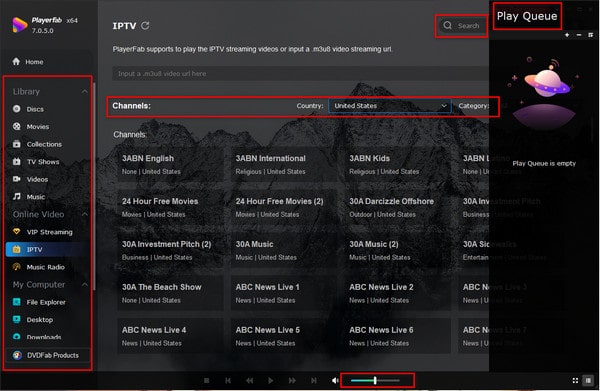Open the 24 Hour Free Movies channel

click(x=170, y=207)
